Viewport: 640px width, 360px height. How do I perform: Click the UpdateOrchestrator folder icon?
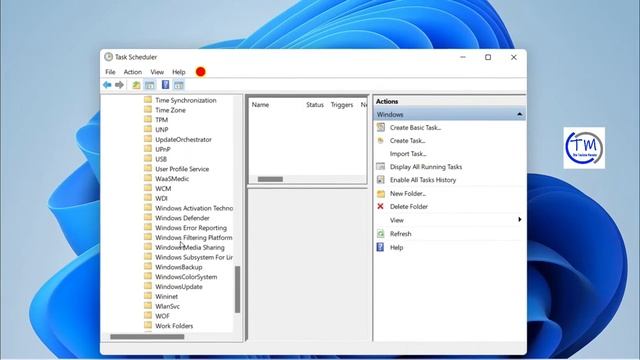(x=148, y=139)
